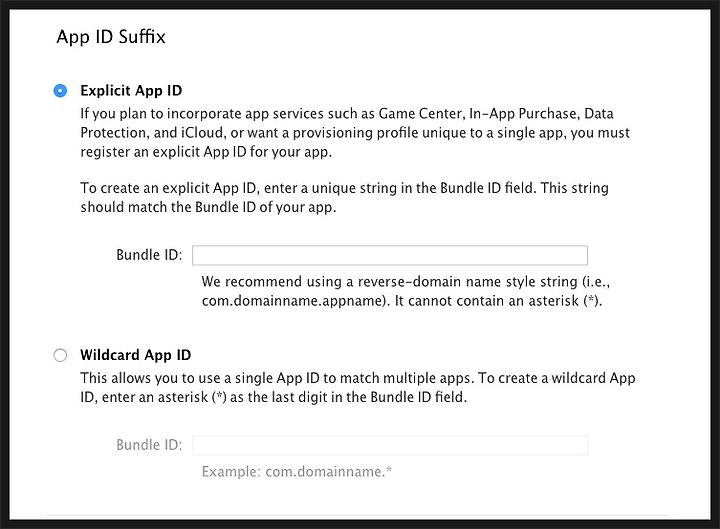720x529 pixels.
Task: Click the Bundle ID label under Explicit App ID
Action: pyautogui.click(x=149, y=255)
